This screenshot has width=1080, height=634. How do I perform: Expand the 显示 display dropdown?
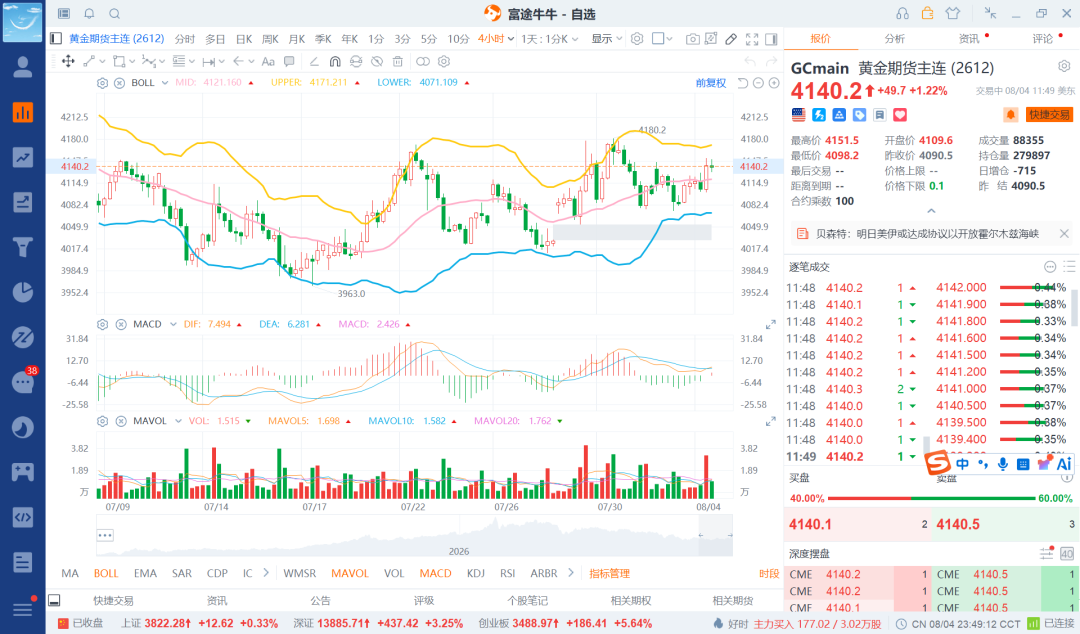607,39
